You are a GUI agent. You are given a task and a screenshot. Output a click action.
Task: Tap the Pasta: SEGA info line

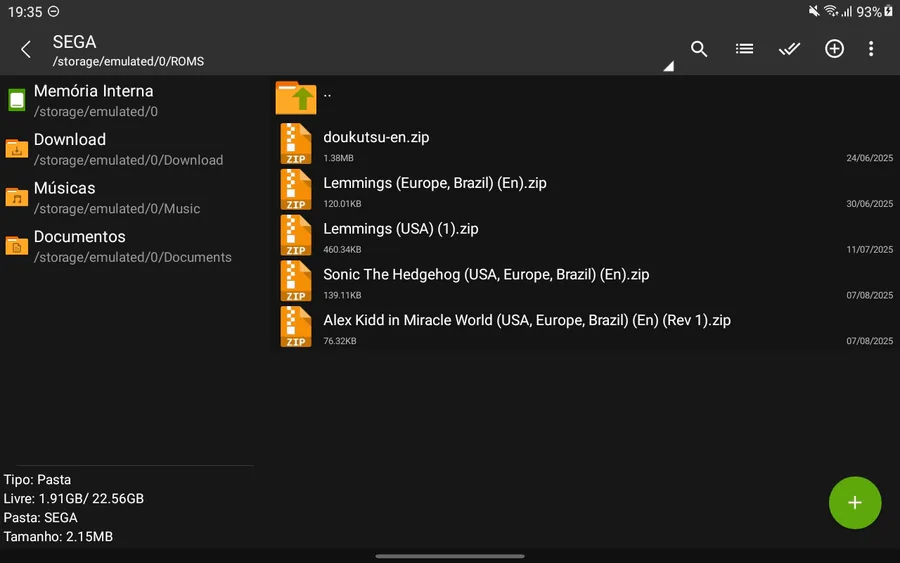point(40,518)
